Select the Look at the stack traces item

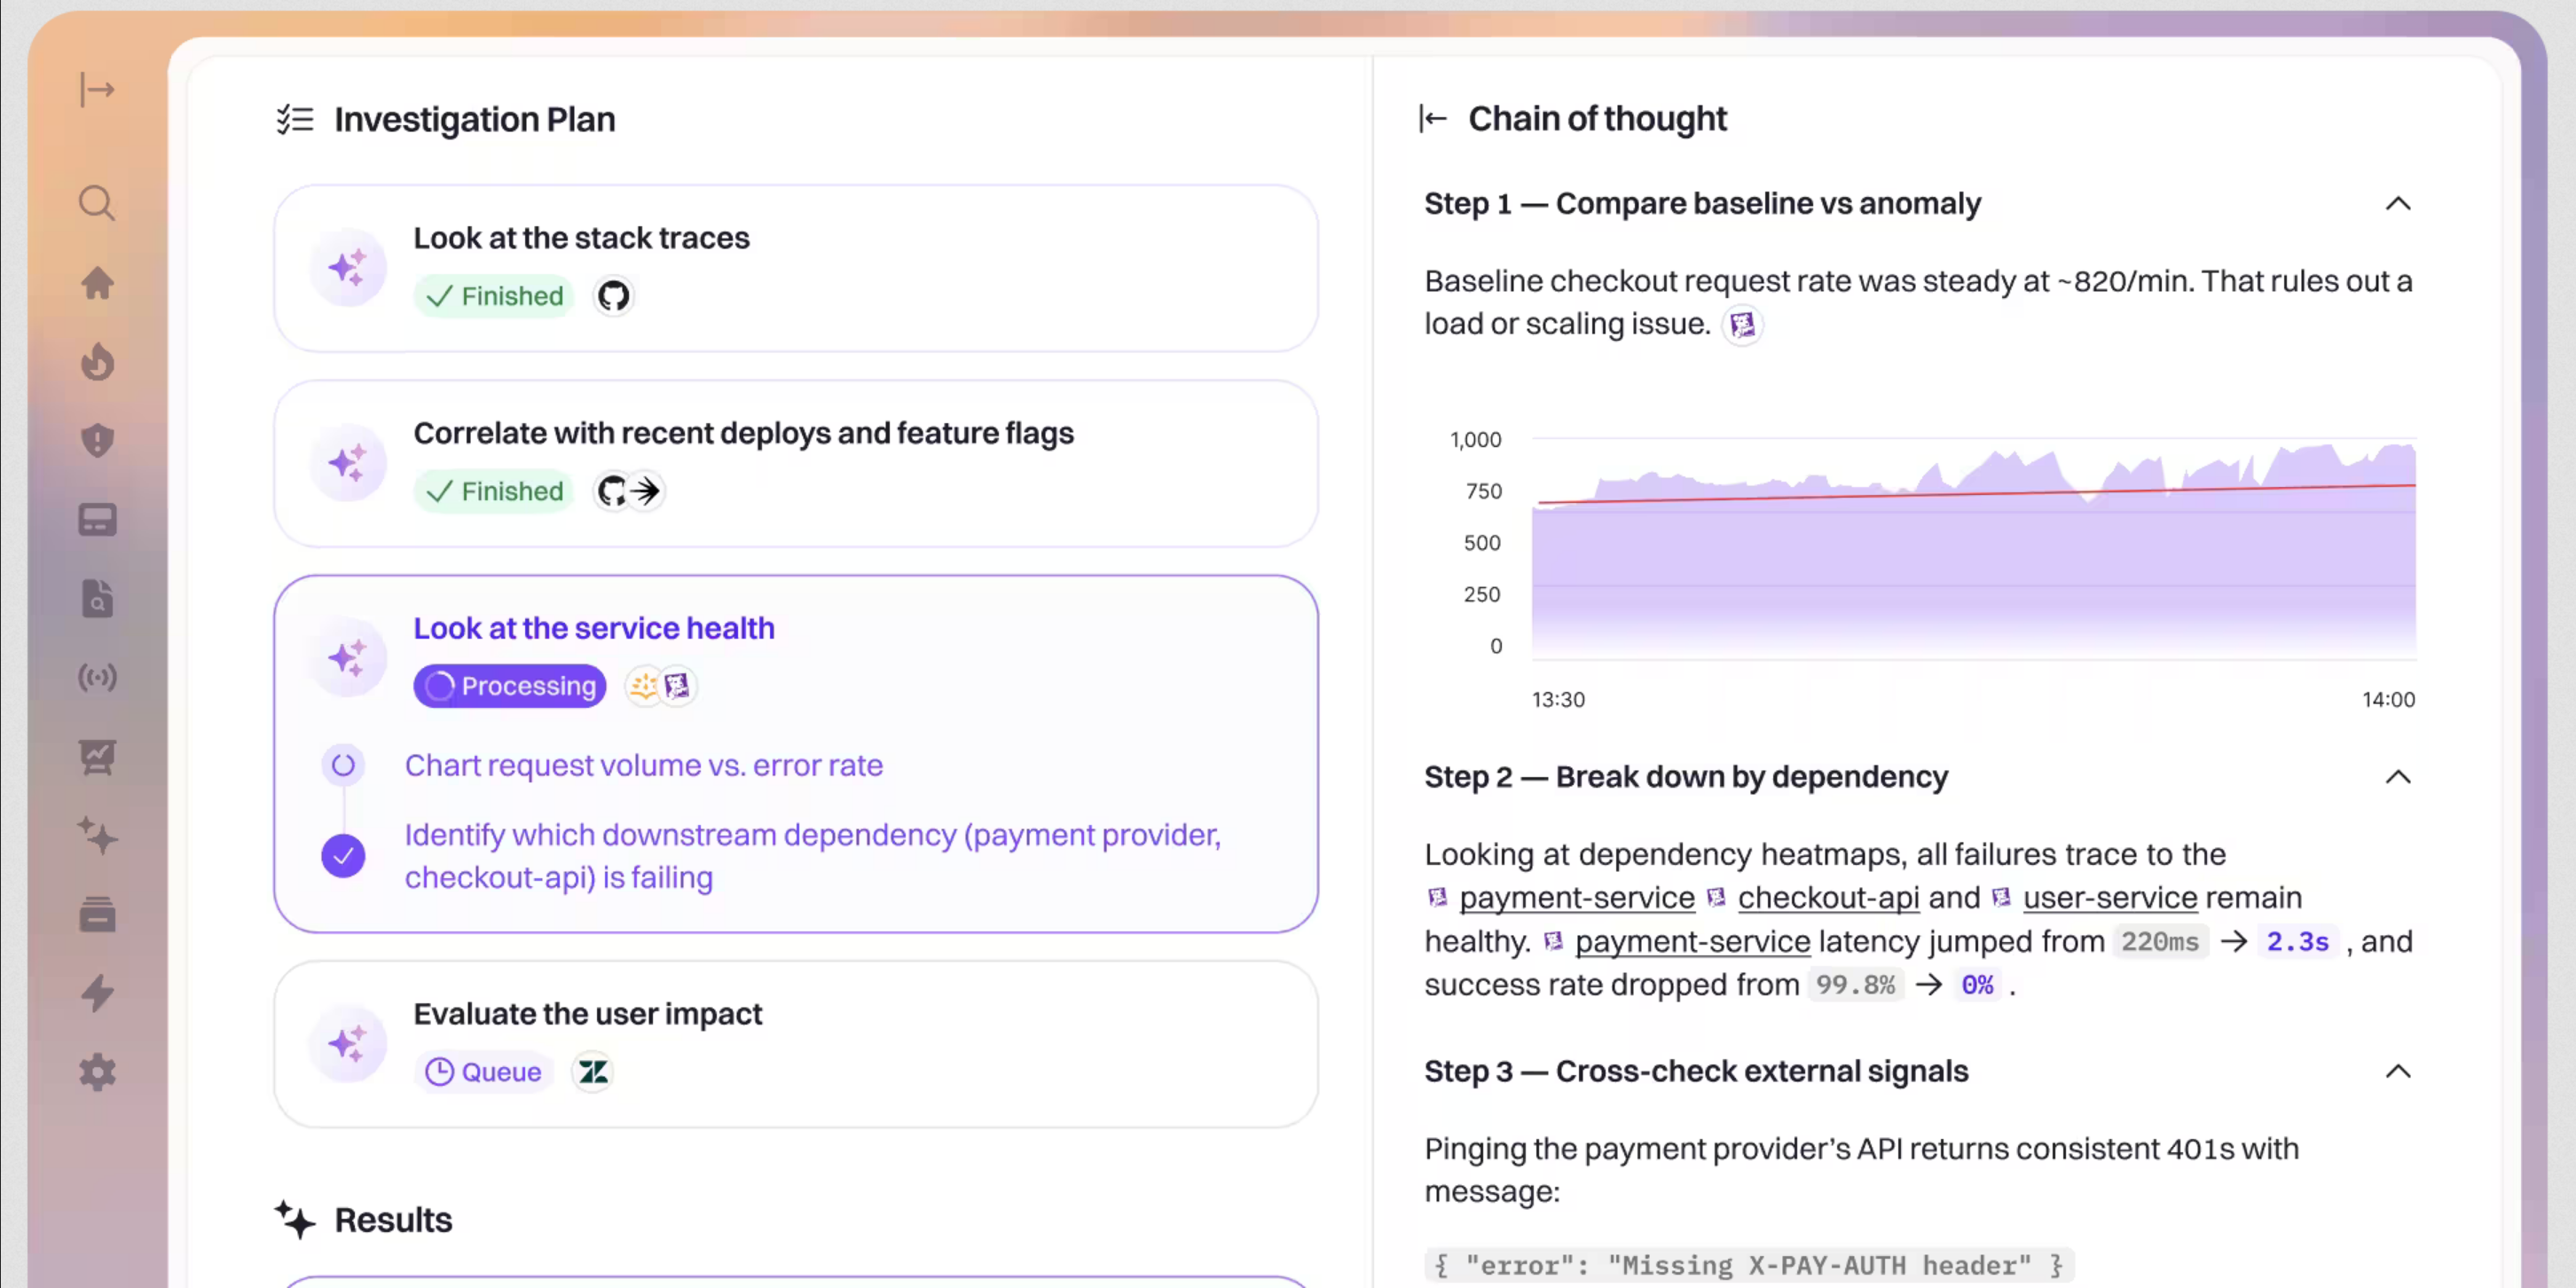point(581,238)
